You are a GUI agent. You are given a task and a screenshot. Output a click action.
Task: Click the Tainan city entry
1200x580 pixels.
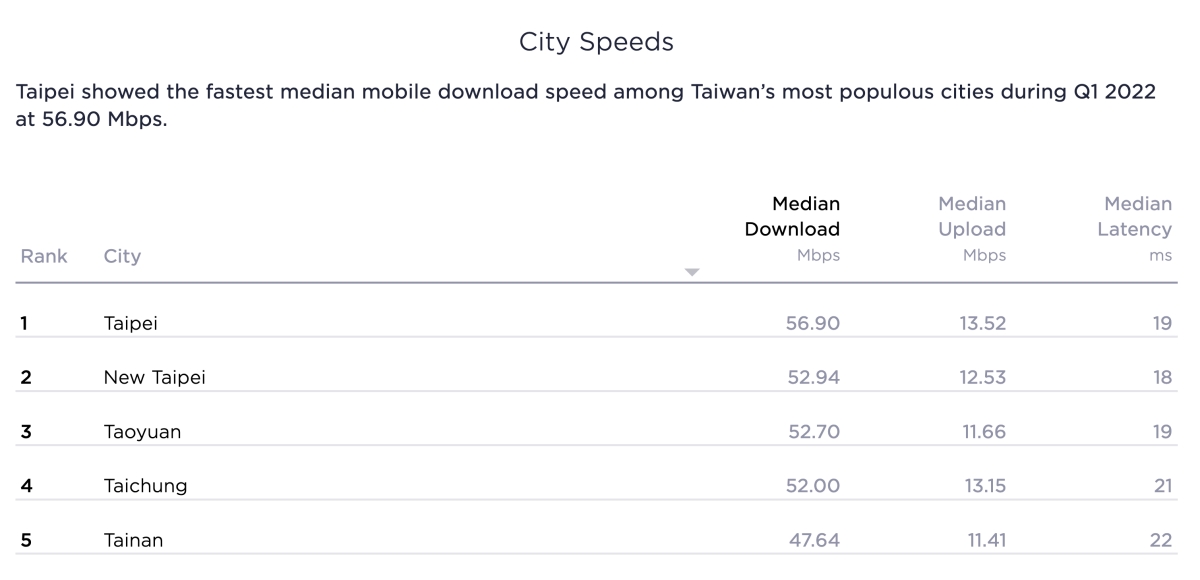click(133, 541)
